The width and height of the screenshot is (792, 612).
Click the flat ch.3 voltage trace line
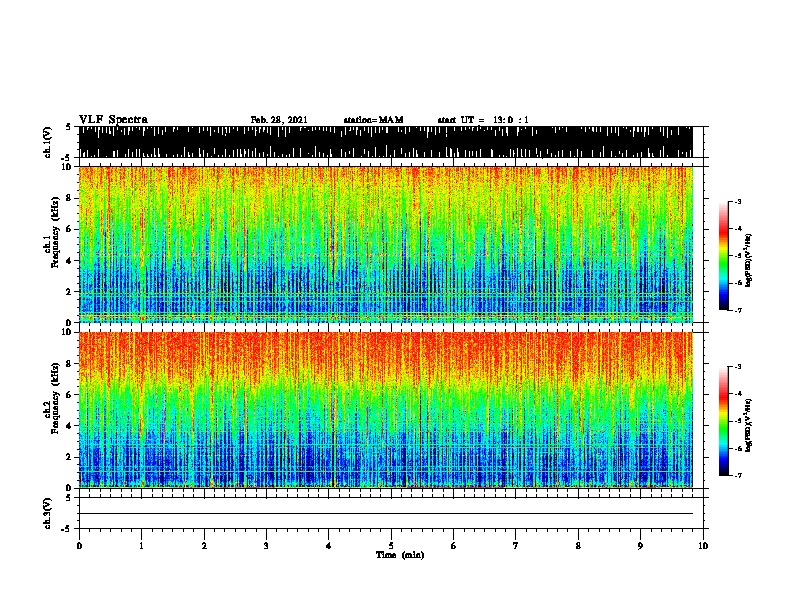tap(386, 514)
